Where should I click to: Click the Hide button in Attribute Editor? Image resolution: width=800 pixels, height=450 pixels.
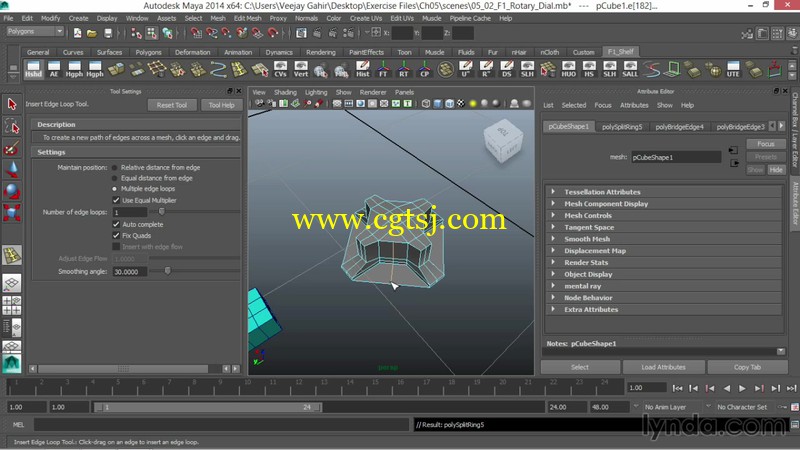pyautogui.click(x=776, y=170)
